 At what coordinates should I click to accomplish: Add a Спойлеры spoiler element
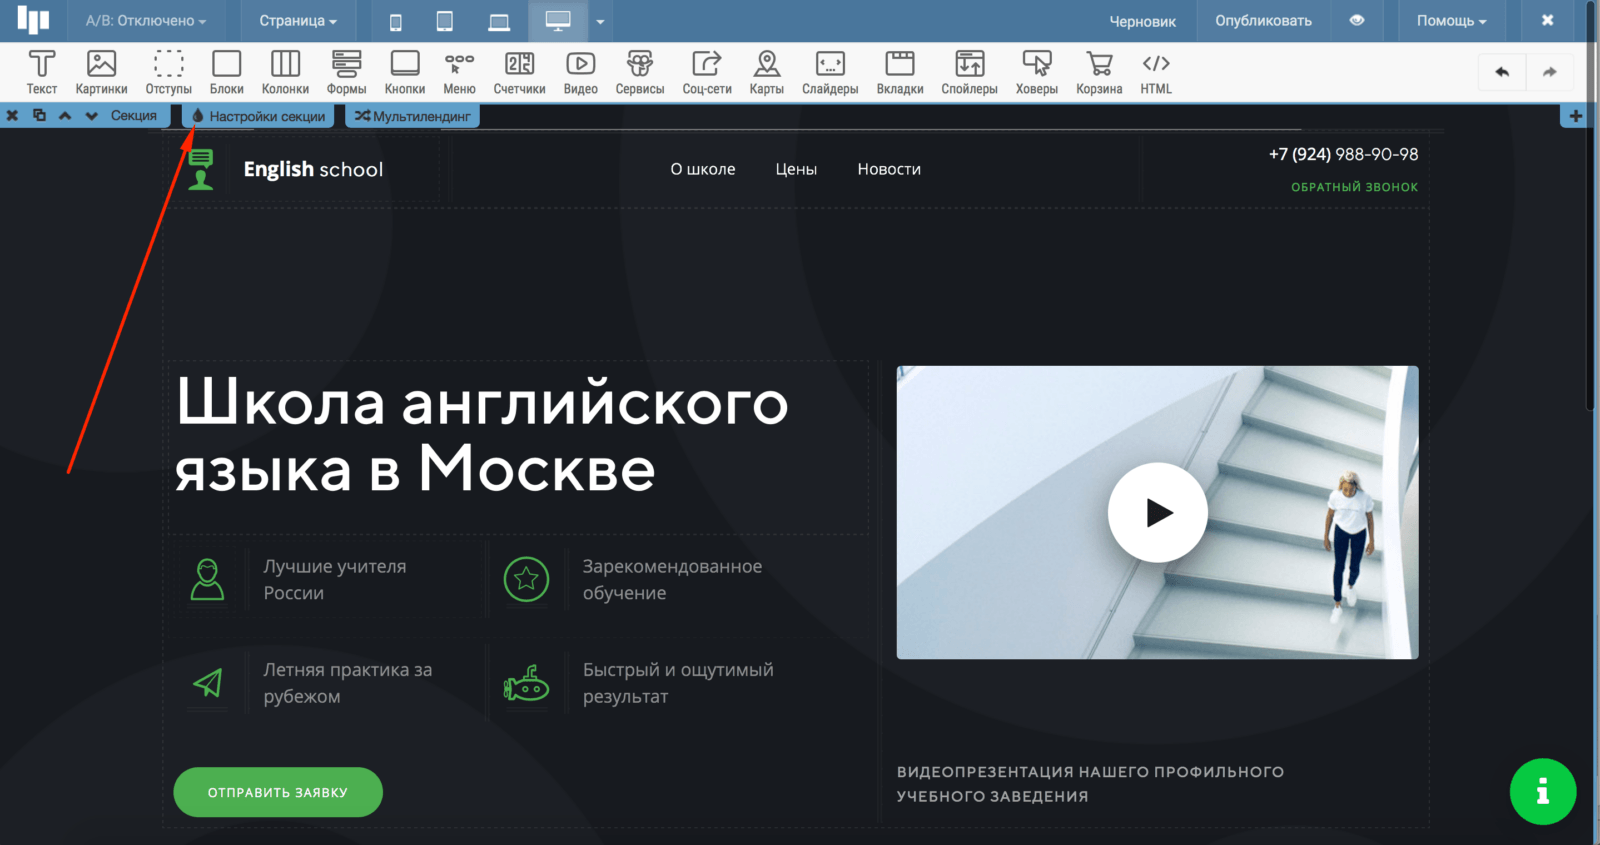coord(969,73)
